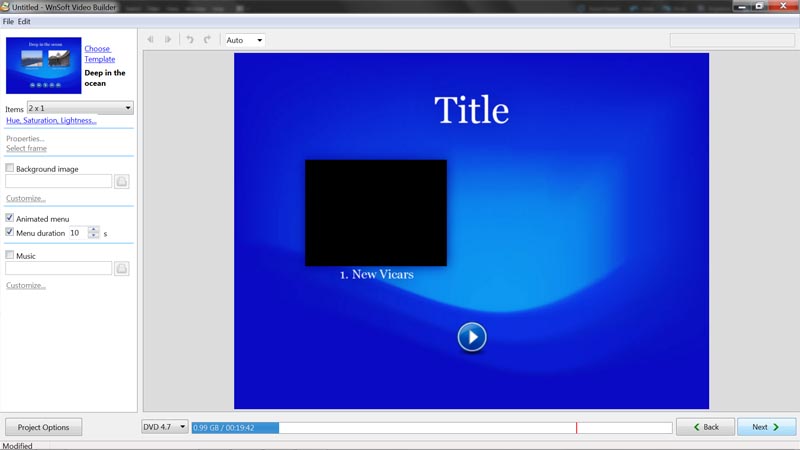Viewport: 800px width, 450px height.
Task: Open the Hue, Saturation, Lightness link
Action: point(51,121)
